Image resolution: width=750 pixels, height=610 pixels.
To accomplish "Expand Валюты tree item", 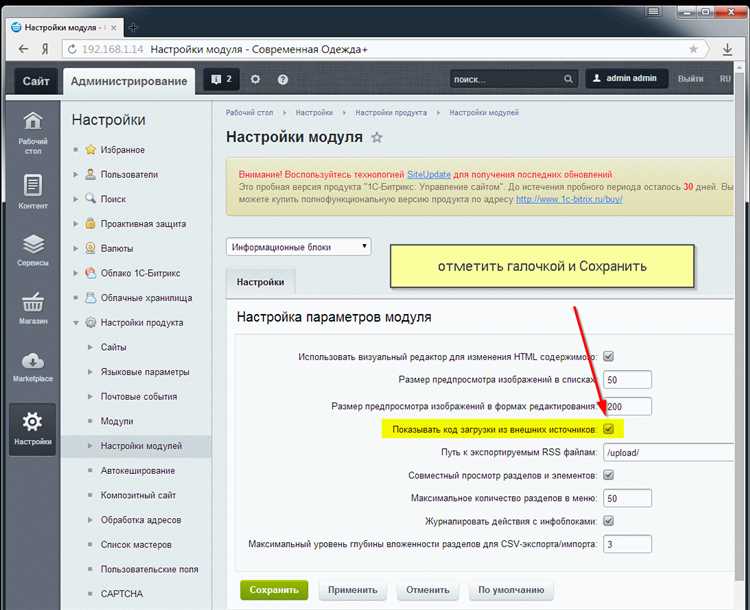I will tap(75, 248).
